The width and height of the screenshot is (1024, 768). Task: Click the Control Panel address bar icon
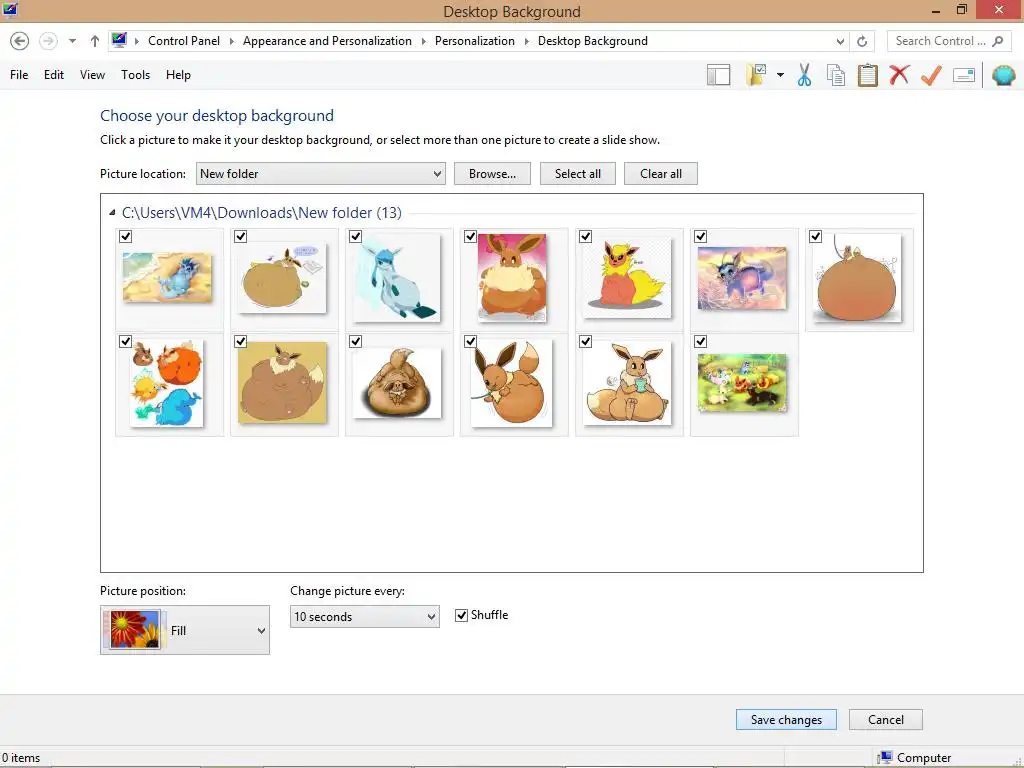[119, 40]
